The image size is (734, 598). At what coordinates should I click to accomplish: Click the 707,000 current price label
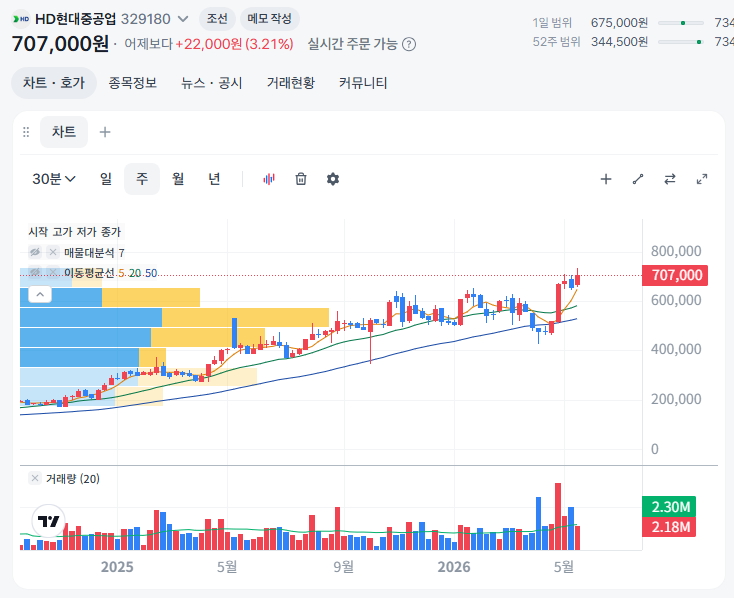click(675, 275)
